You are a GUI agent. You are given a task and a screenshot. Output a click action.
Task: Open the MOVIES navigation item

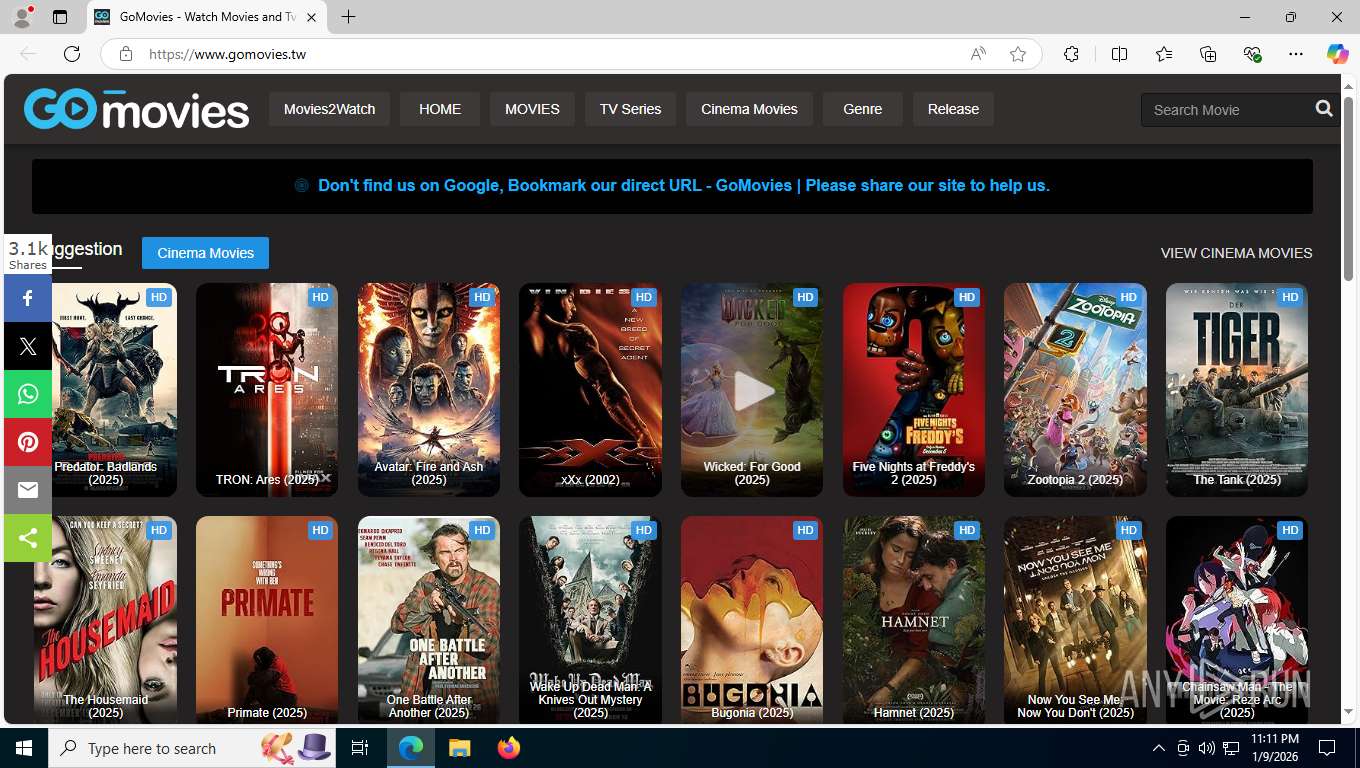532,109
